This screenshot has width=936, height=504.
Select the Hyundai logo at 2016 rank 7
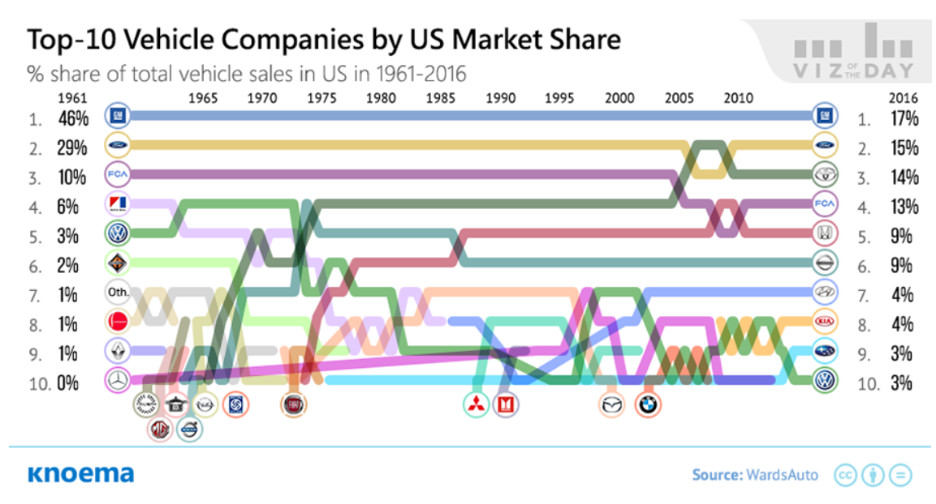coord(825,292)
